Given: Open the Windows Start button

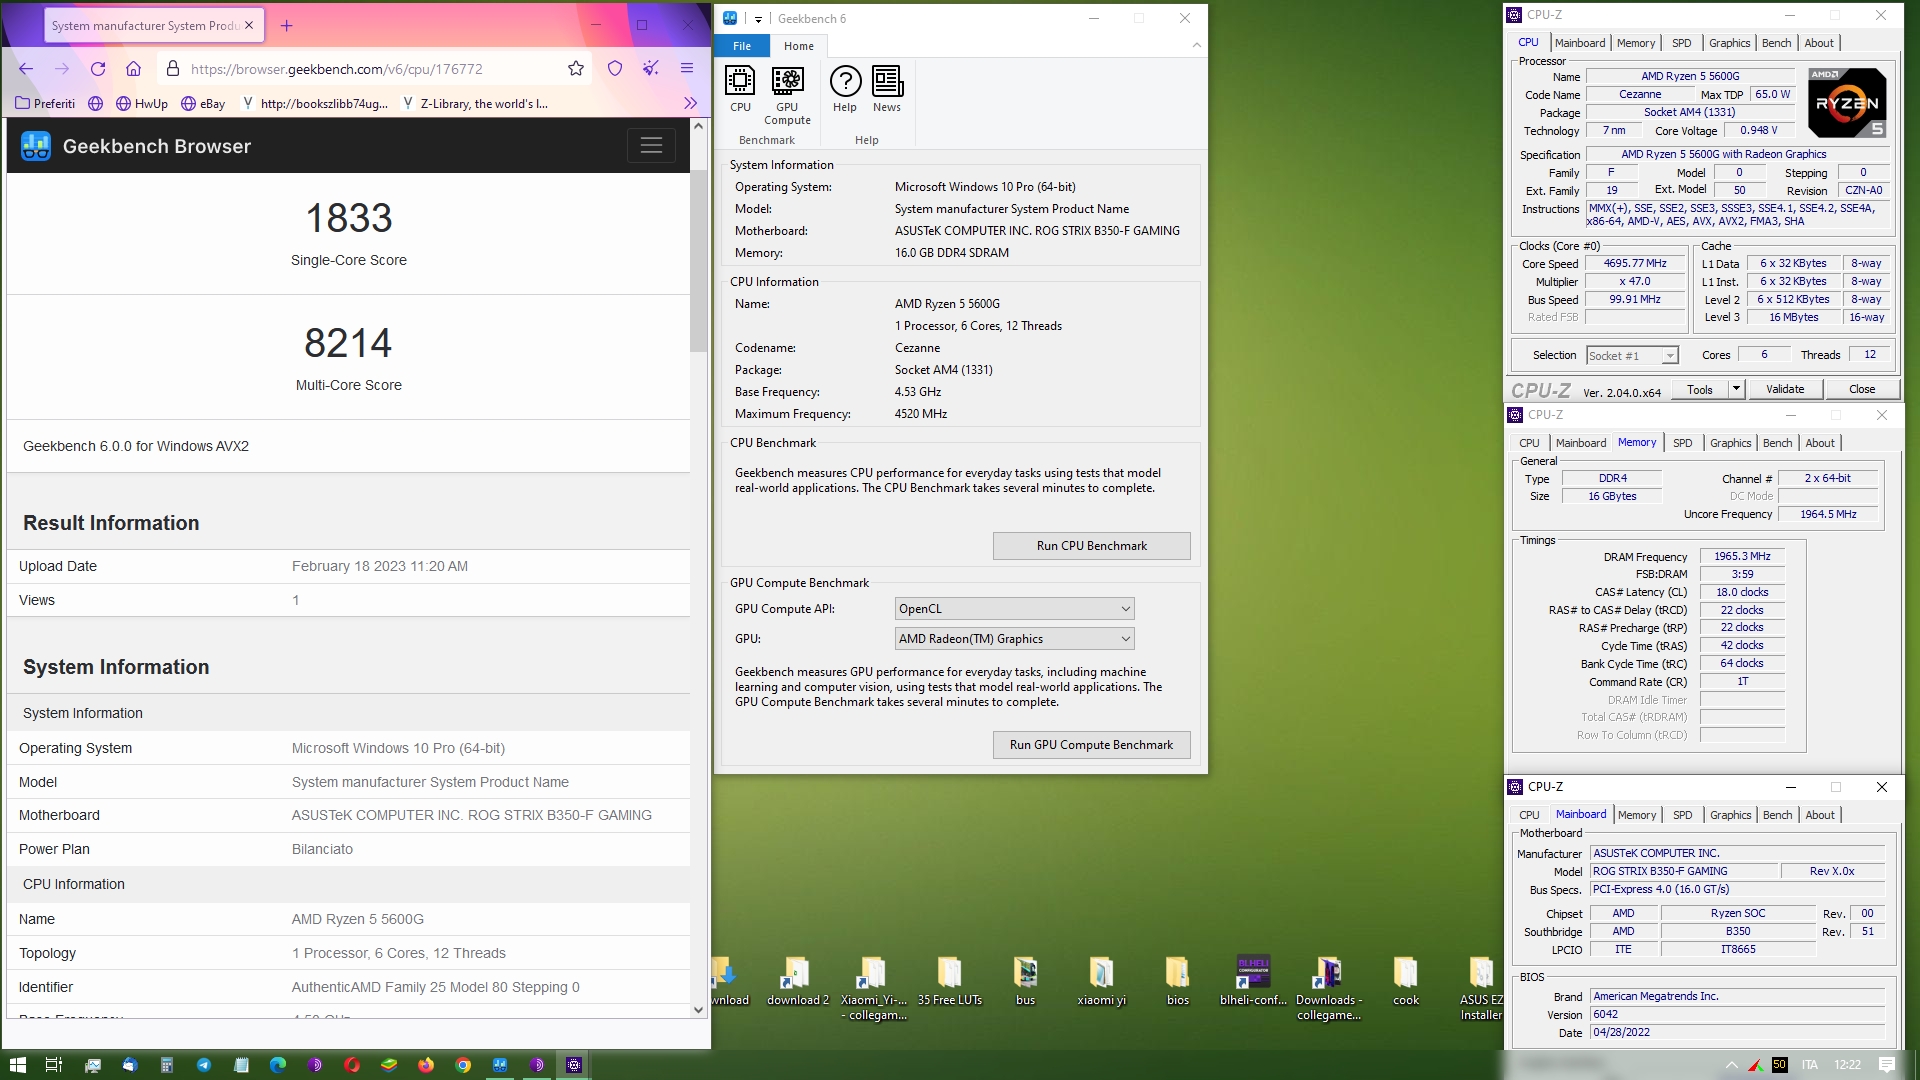Looking at the screenshot, I should point(17,1065).
